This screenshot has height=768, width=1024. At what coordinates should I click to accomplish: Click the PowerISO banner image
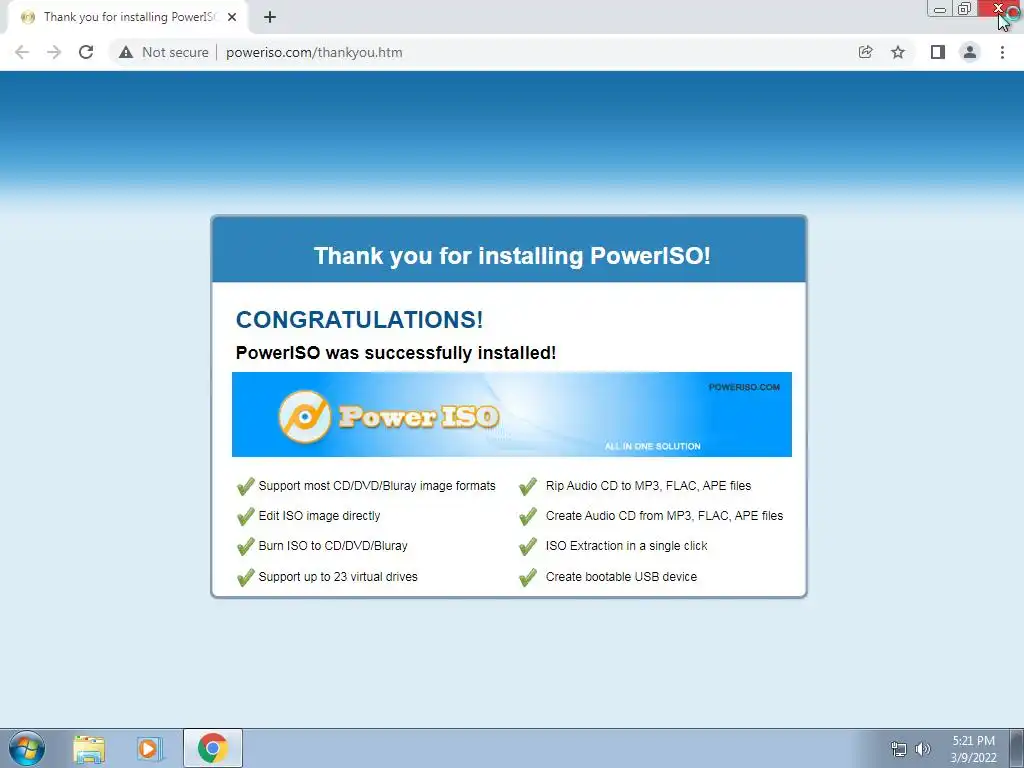click(x=511, y=414)
